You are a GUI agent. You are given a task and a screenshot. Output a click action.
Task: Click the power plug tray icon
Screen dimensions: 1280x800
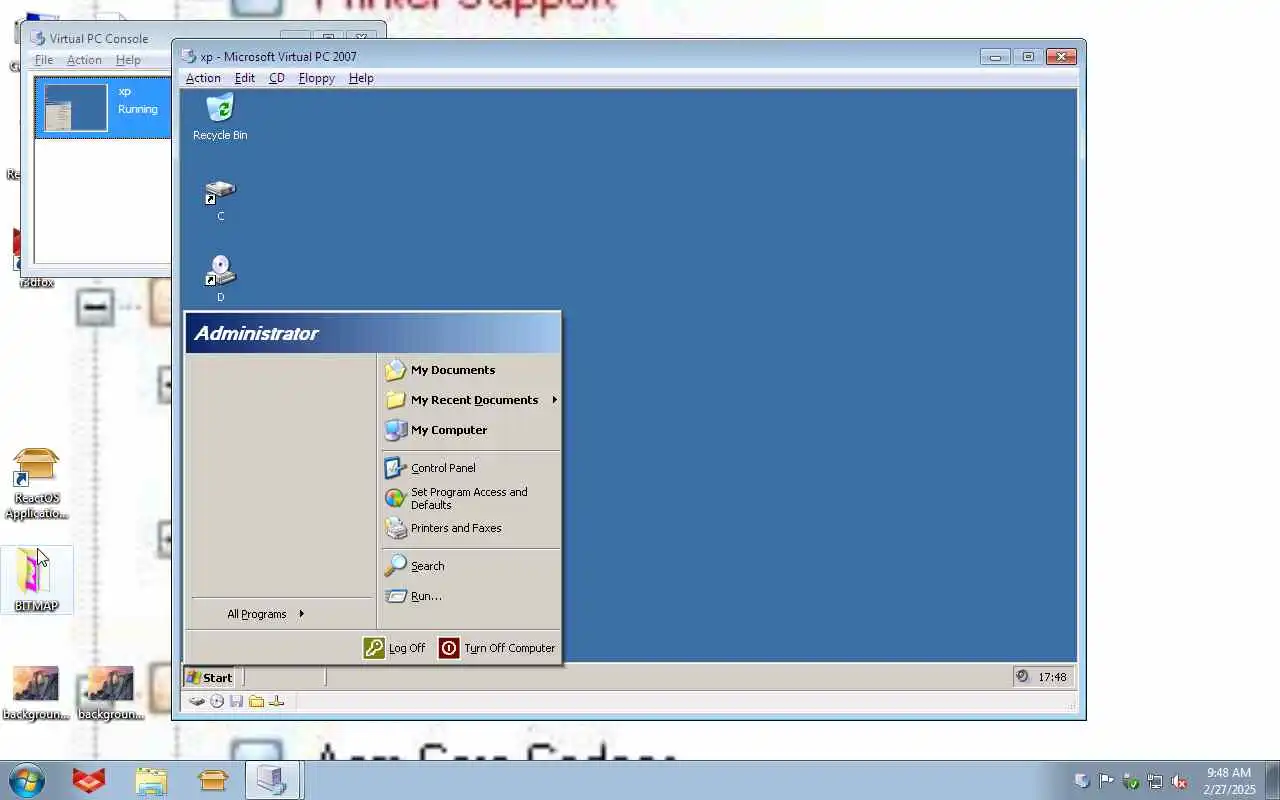pyautogui.click(x=1131, y=781)
